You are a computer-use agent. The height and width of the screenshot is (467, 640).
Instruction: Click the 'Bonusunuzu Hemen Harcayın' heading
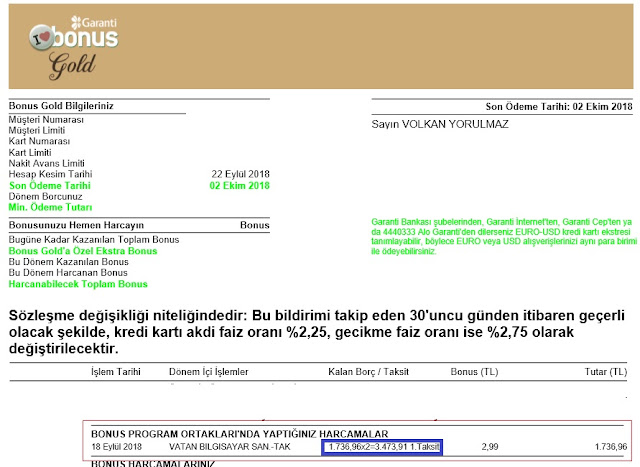(76, 225)
